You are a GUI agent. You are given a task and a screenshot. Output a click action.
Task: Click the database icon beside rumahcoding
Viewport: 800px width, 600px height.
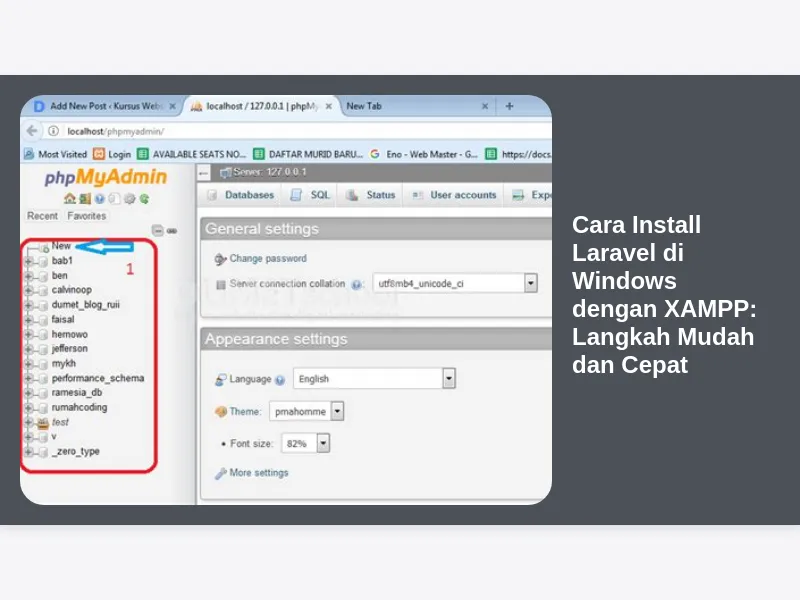(43, 408)
